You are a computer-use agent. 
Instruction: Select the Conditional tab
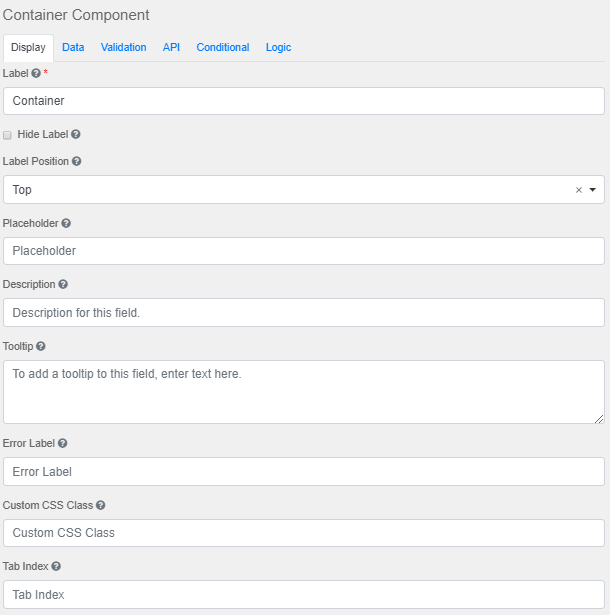point(223,47)
